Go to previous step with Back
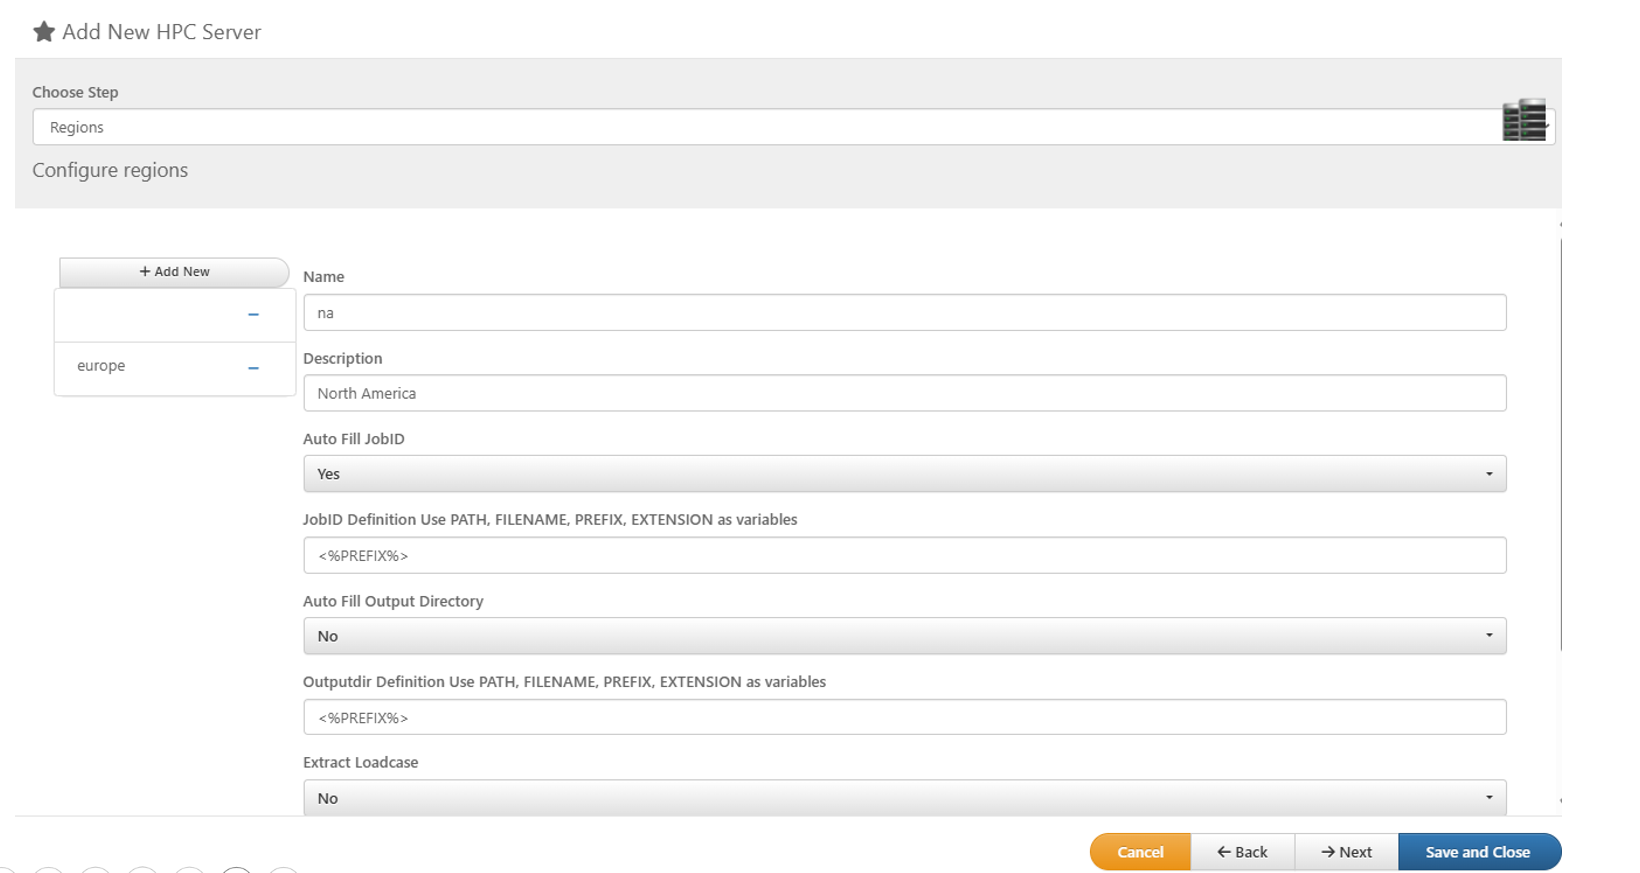Screen dimensions: 1640x873 tap(1242, 852)
